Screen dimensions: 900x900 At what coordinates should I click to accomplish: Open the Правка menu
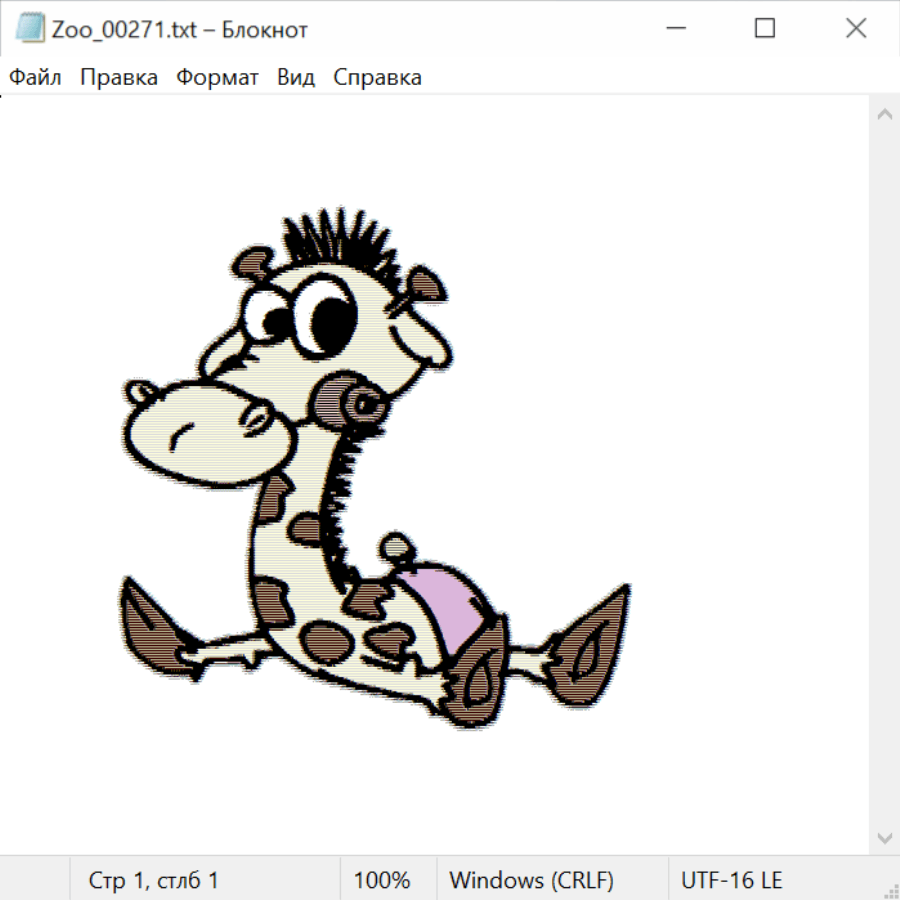tap(119, 78)
